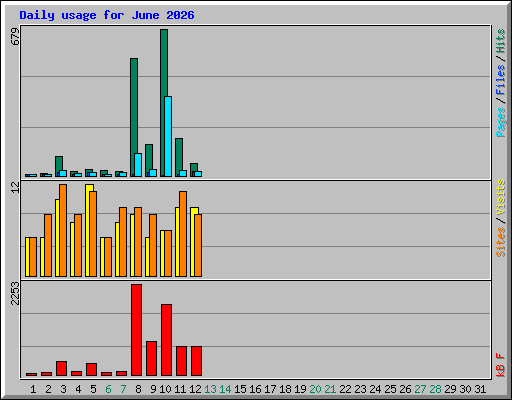Click the red KB bar for day 8
Screen dimensions: 512x400
pyautogui.click(x=137, y=330)
